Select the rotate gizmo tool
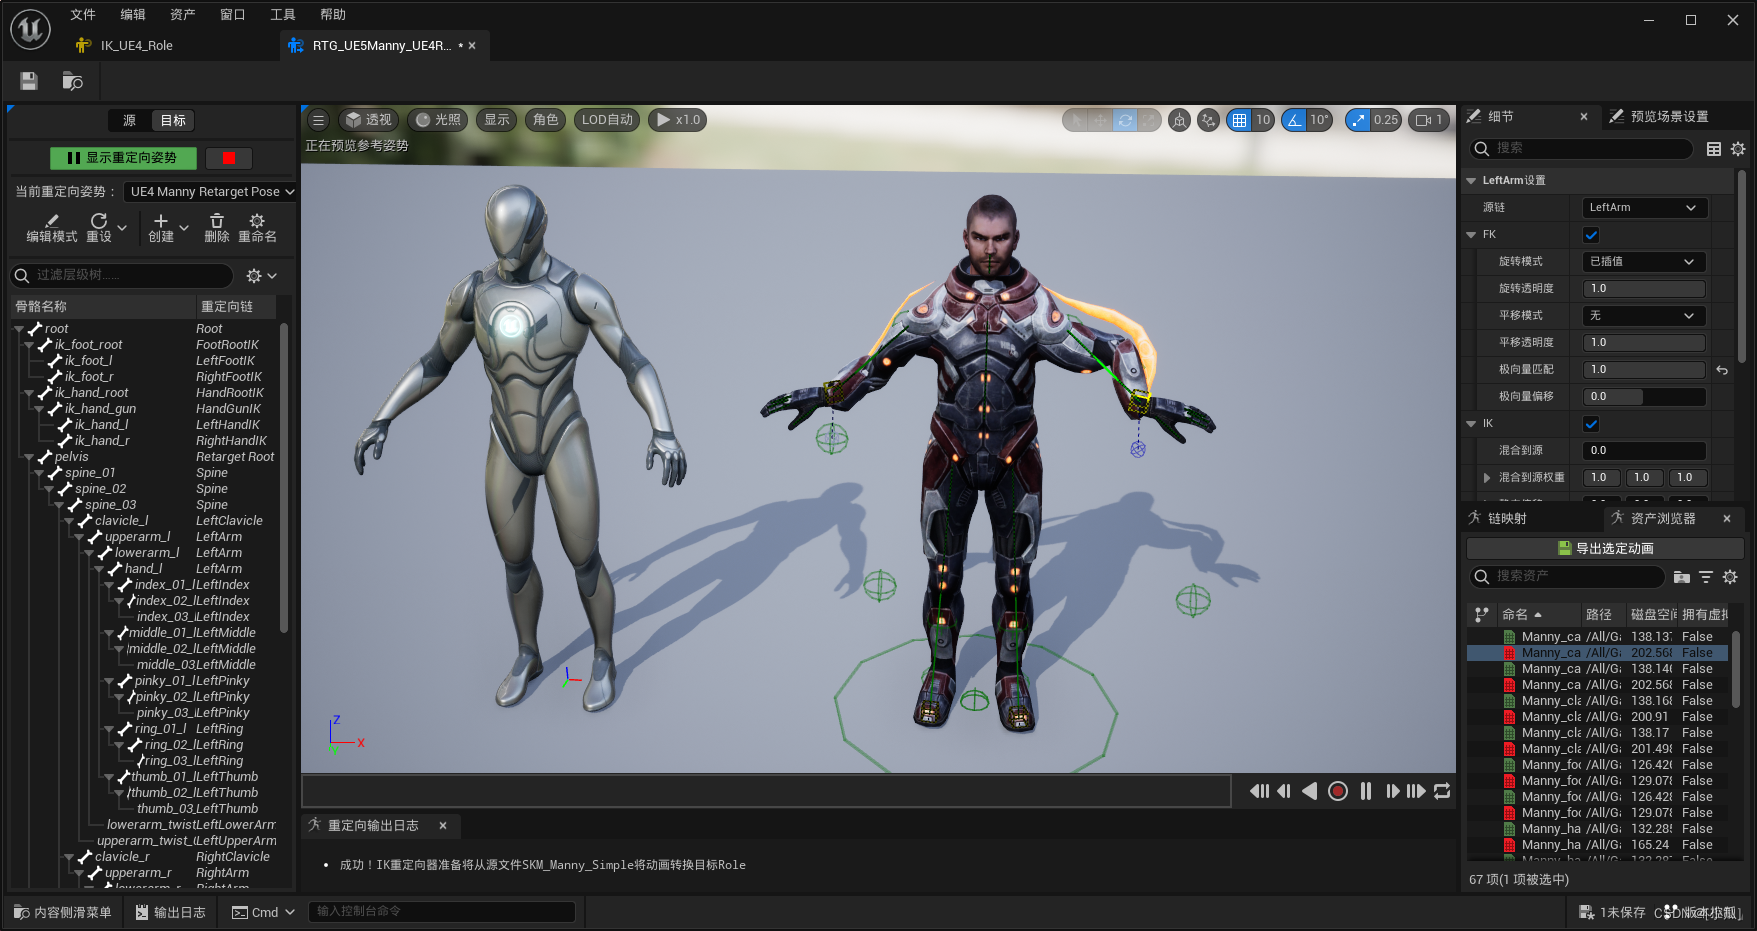Screen dimensions: 1757x931 [1125, 120]
